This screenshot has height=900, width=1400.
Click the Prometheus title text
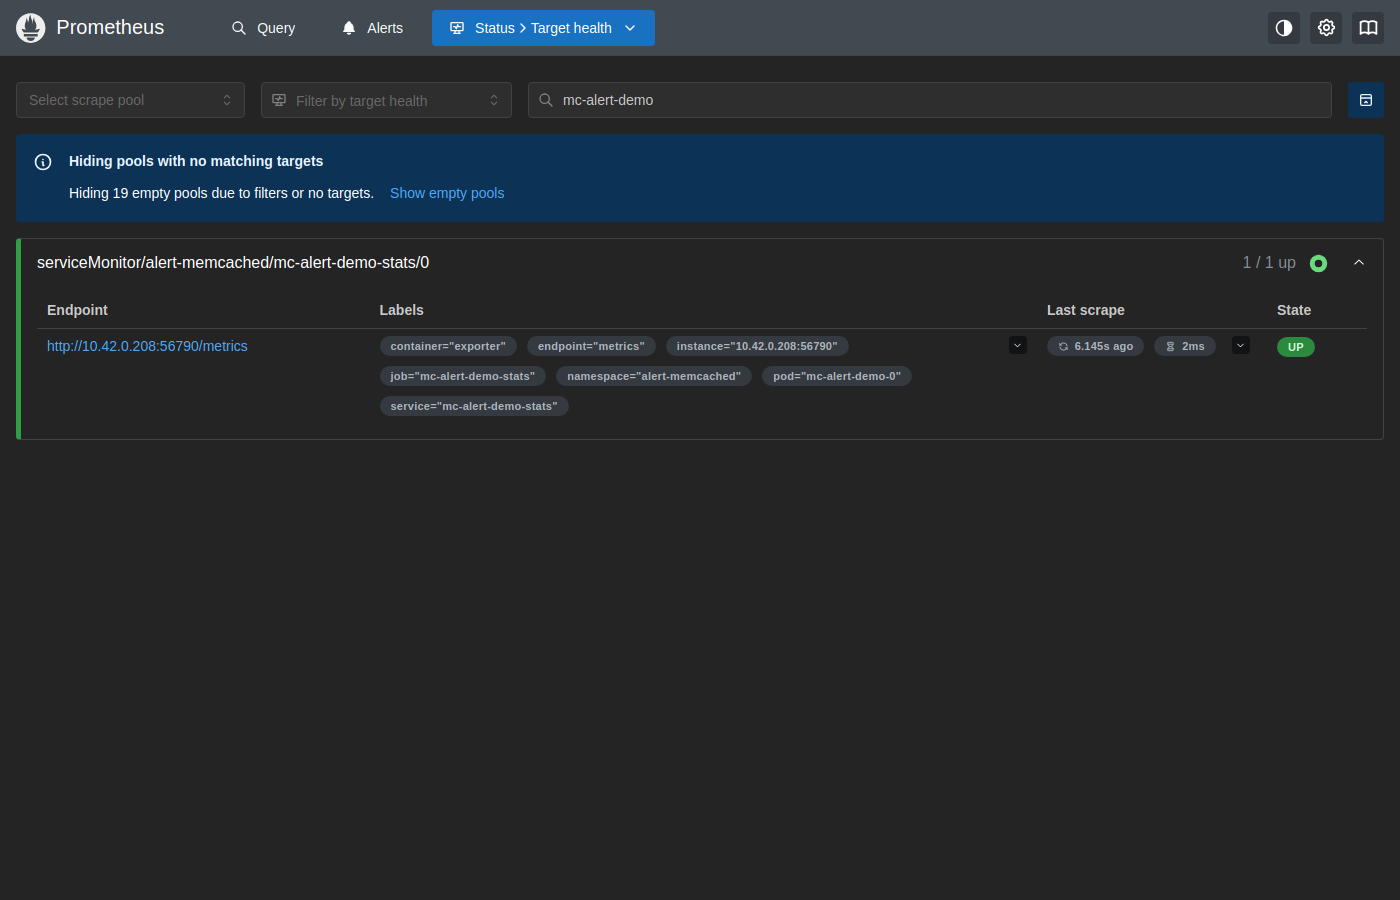point(110,27)
